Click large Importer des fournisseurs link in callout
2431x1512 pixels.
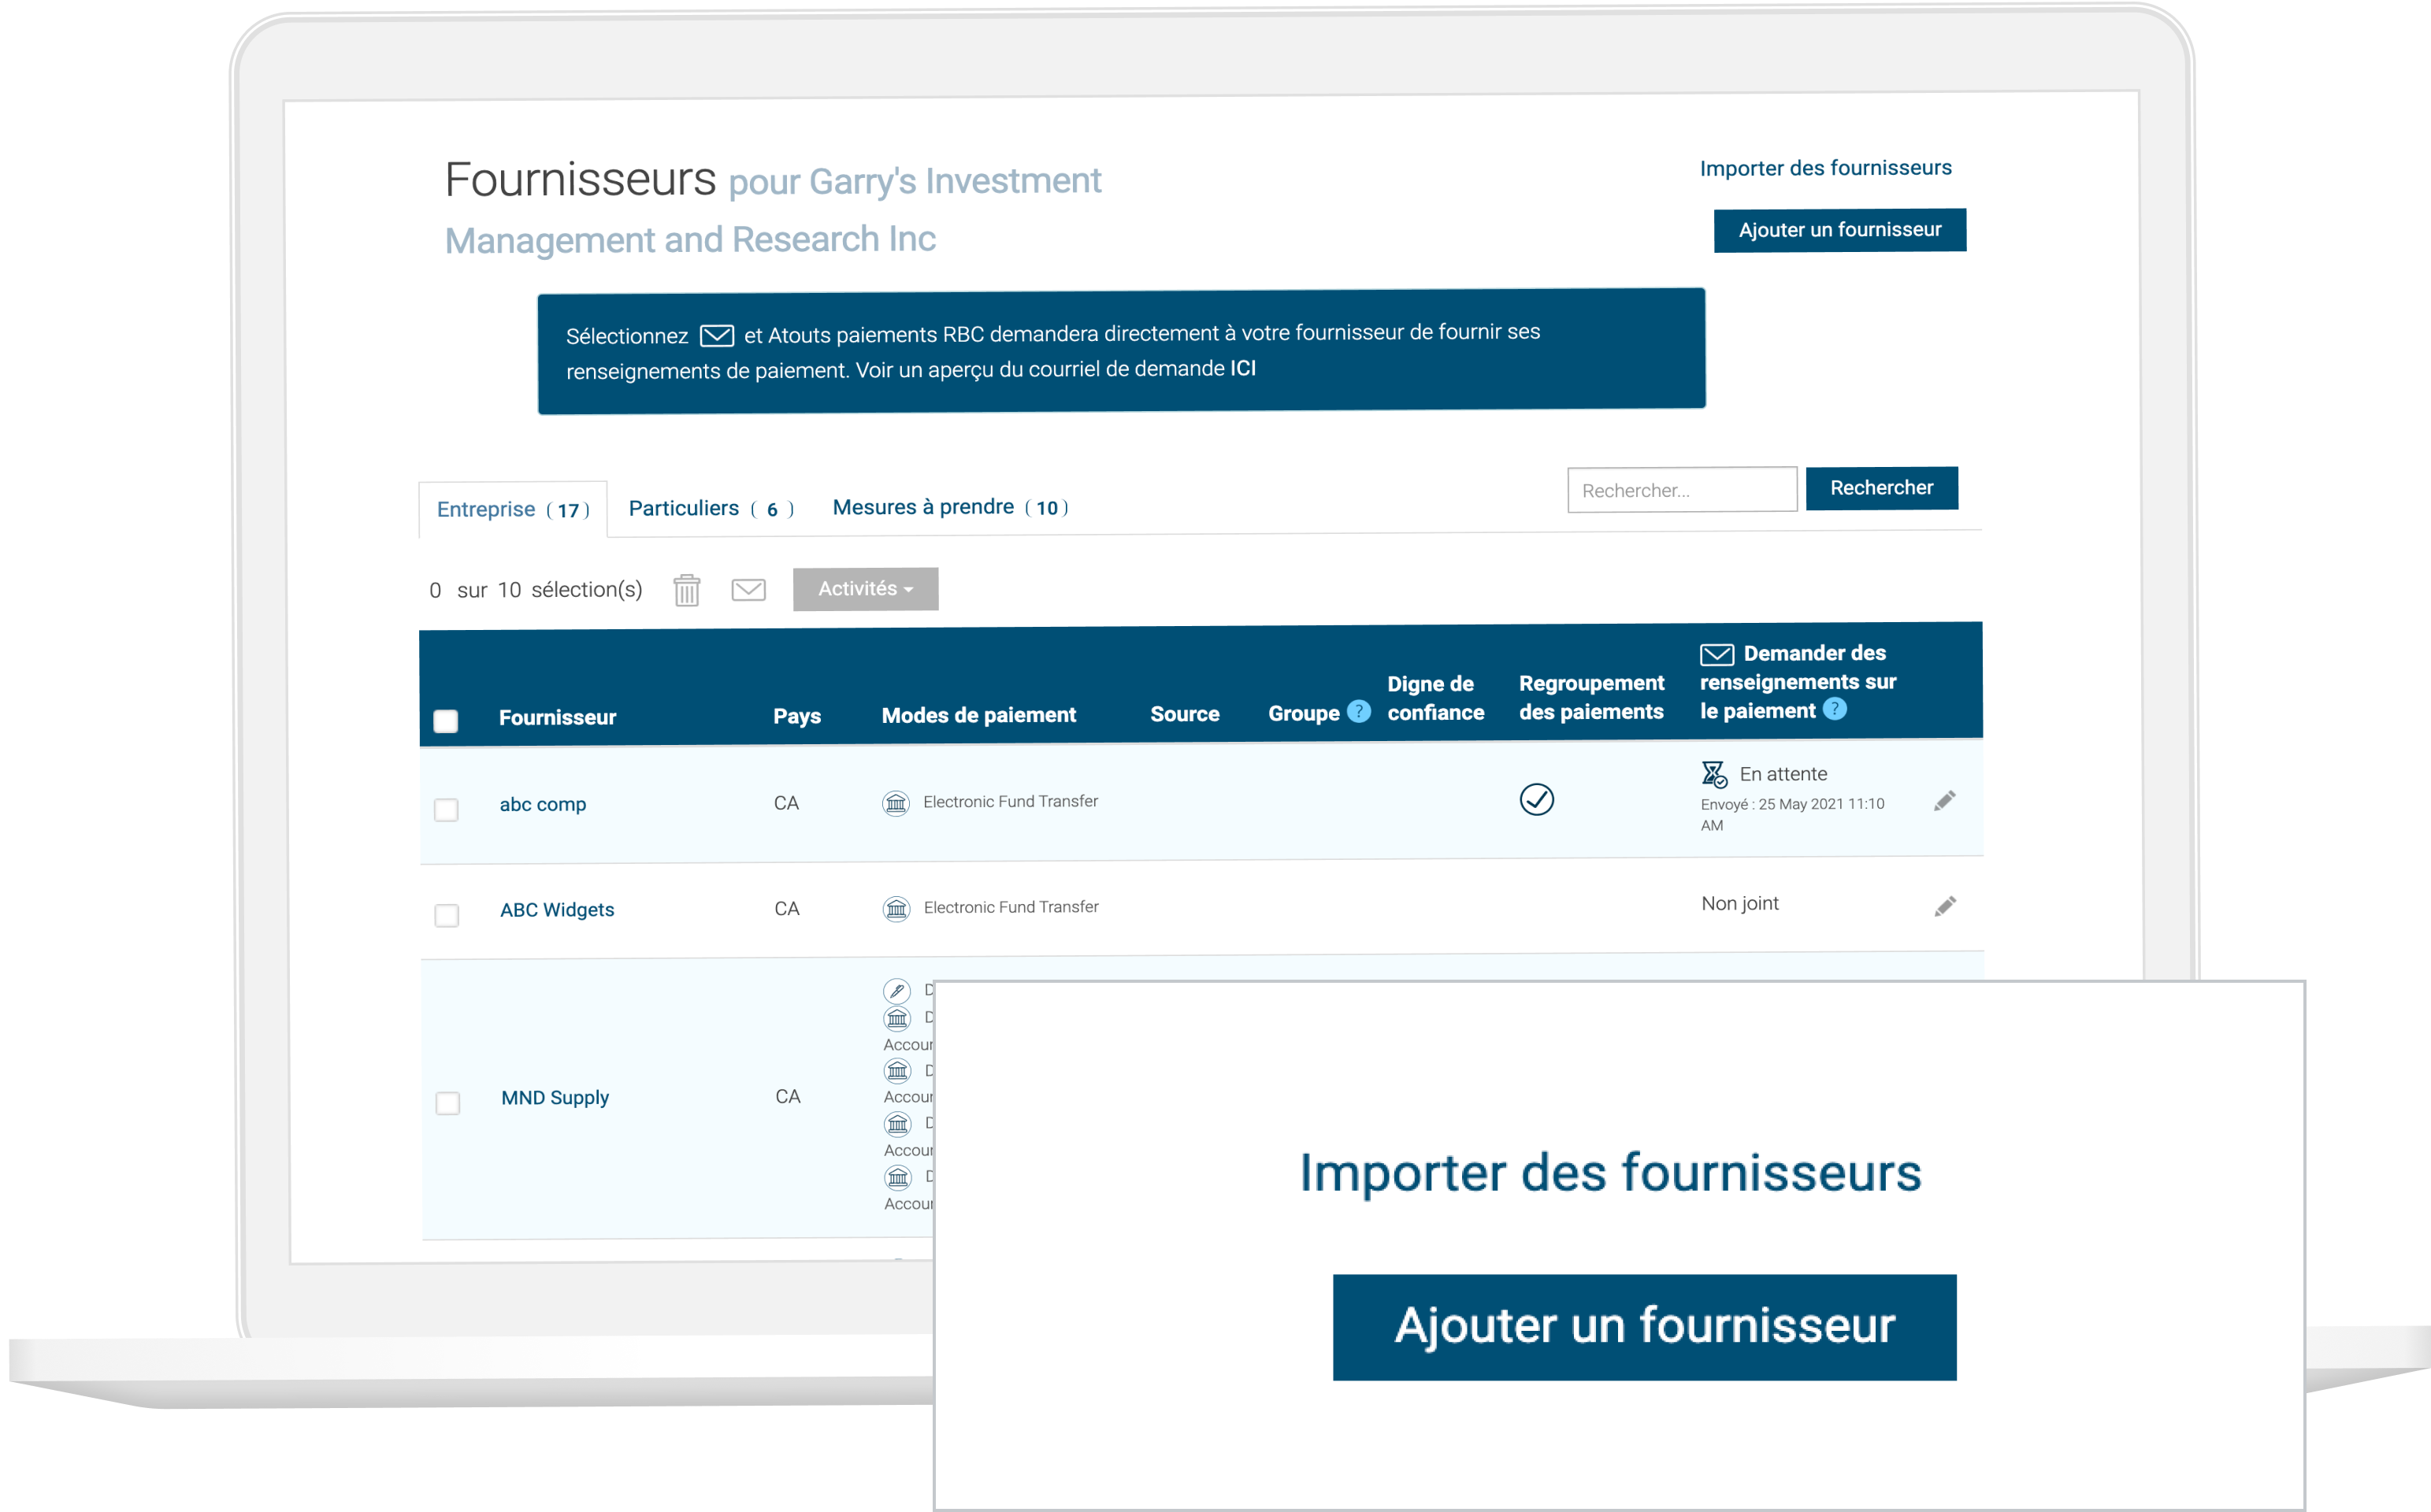tap(1610, 1173)
